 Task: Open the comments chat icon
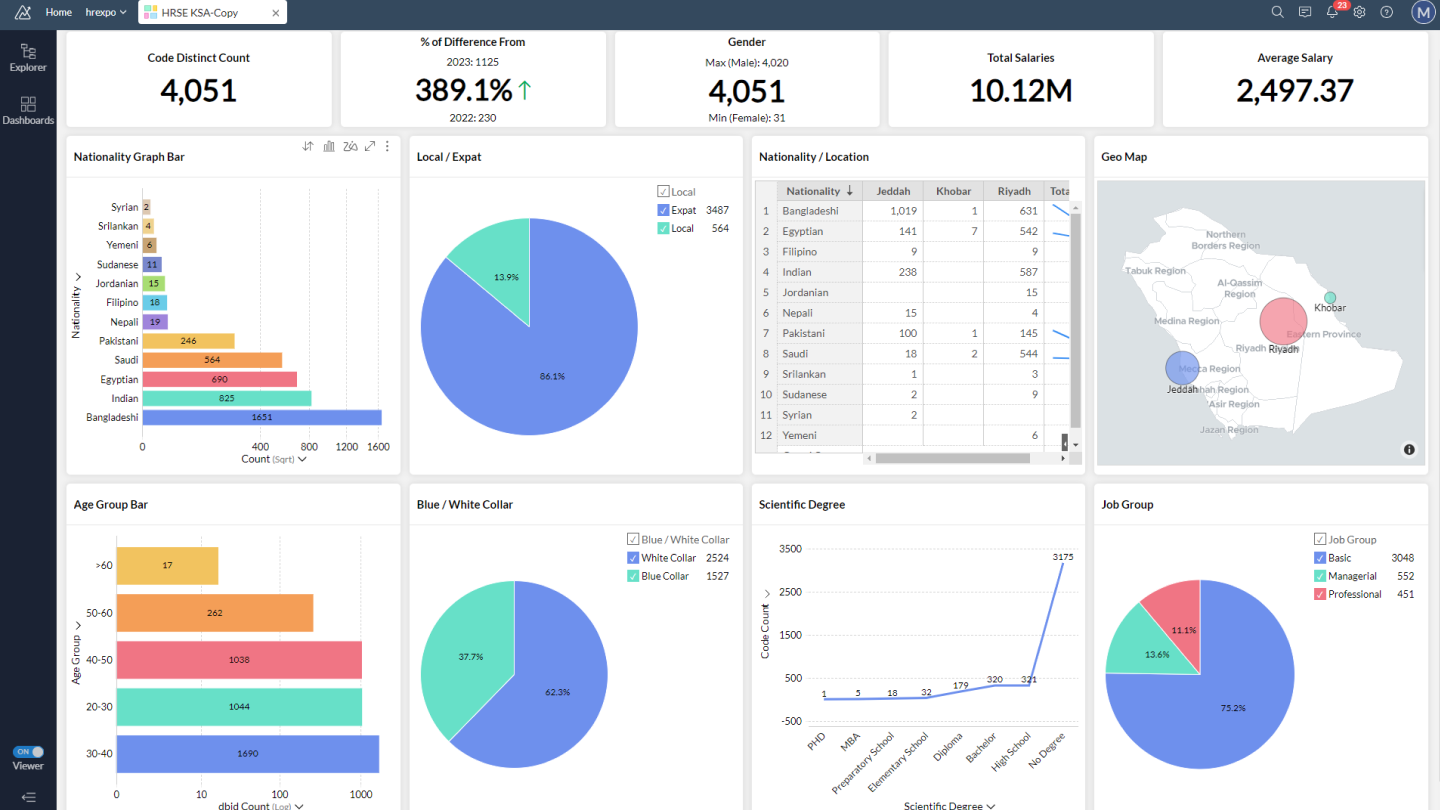1305,12
